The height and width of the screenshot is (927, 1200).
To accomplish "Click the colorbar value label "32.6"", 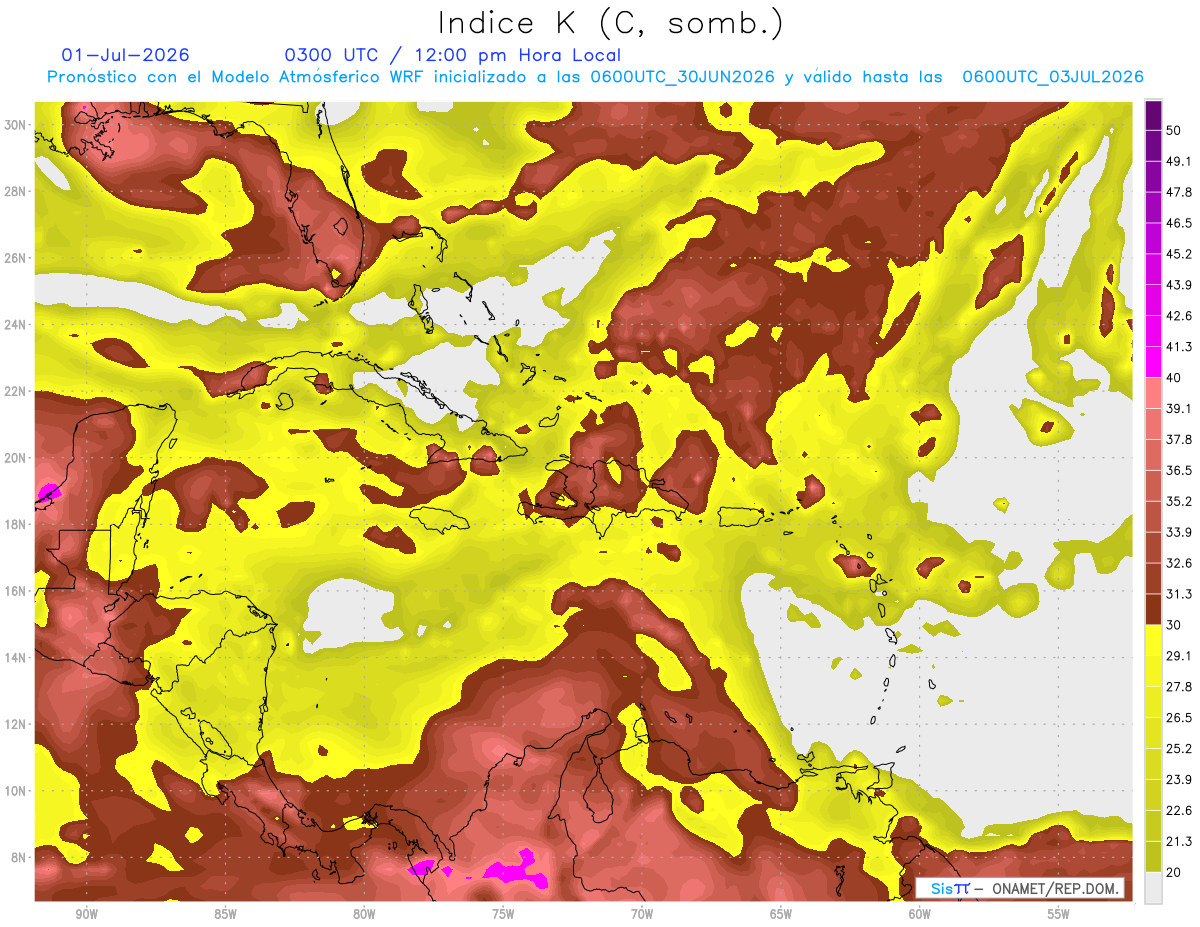I will (x=1178, y=563).
